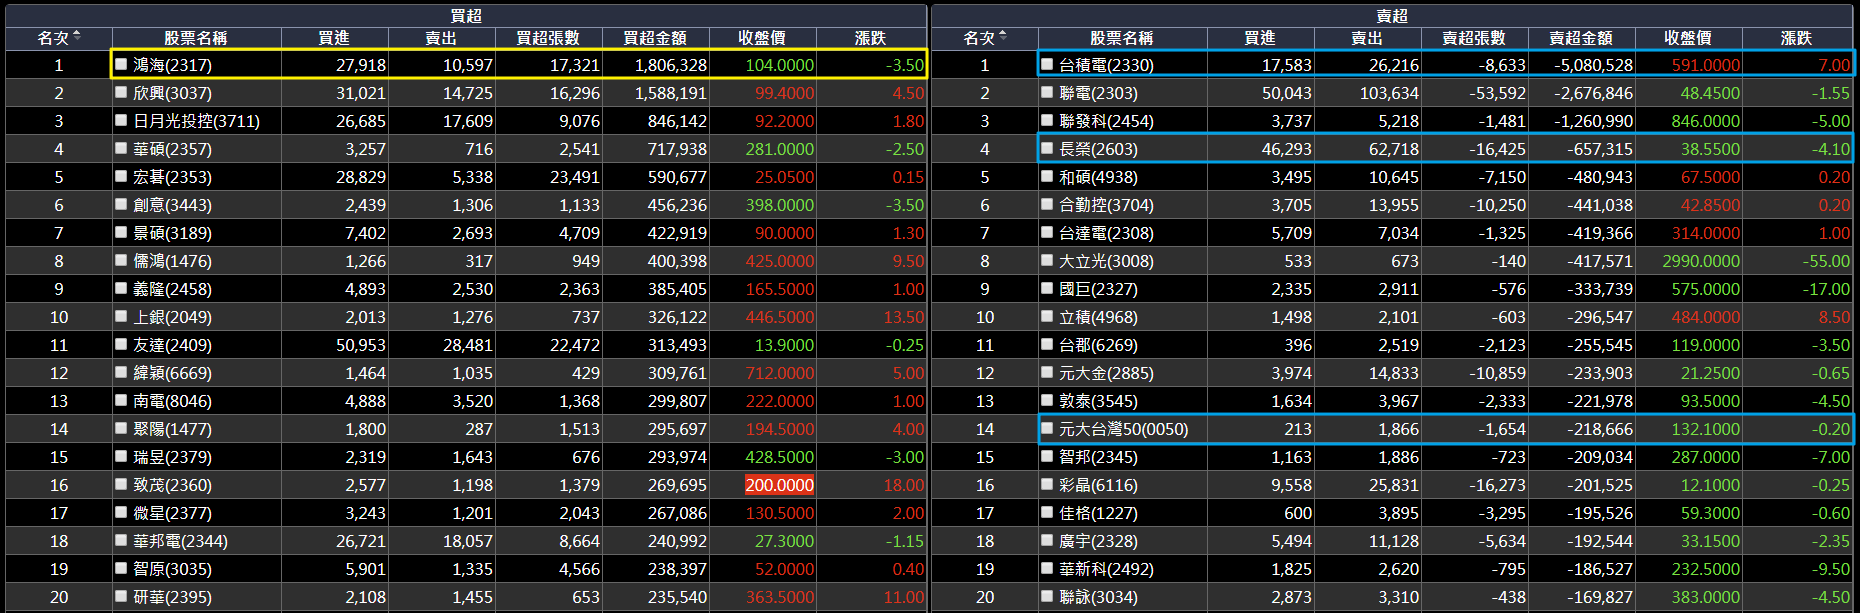
Task: Select the 台郡(6269) row name
Action: click(x=1098, y=345)
